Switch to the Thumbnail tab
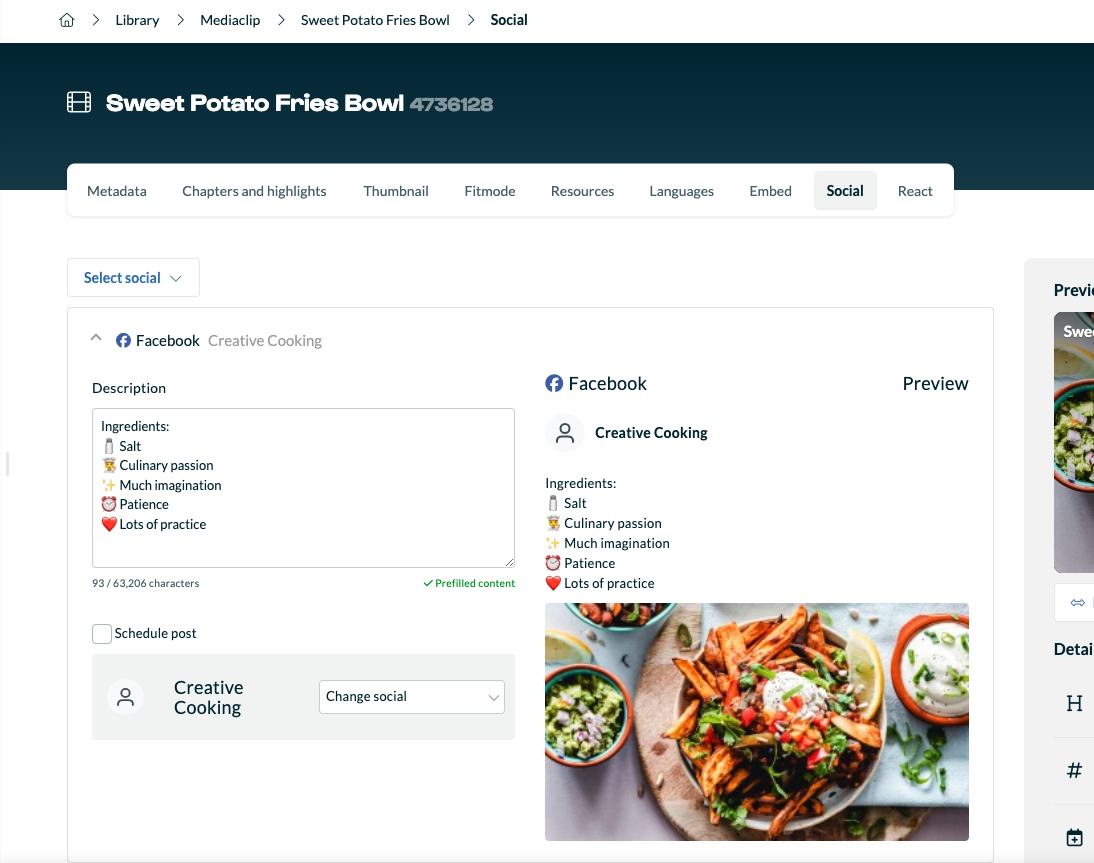The width and height of the screenshot is (1094, 863). [396, 191]
